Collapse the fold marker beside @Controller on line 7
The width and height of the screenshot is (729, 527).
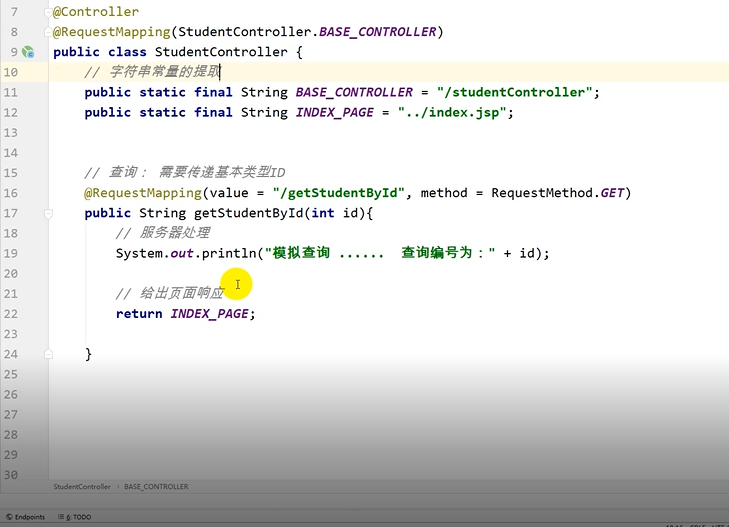(48, 12)
